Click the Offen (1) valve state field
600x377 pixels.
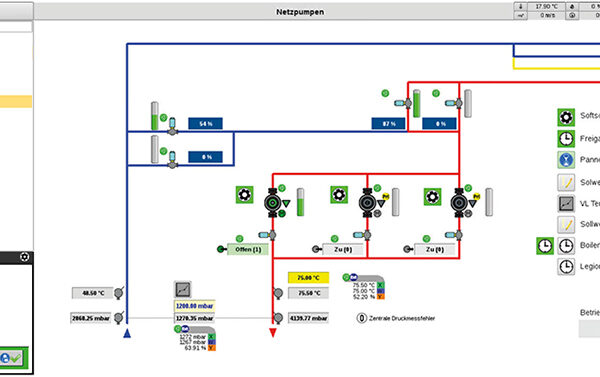pos(248,249)
